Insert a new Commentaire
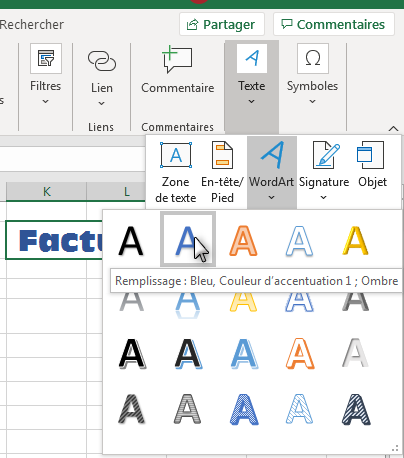This screenshot has height=458, width=404. pyautogui.click(x=177, y=70)
